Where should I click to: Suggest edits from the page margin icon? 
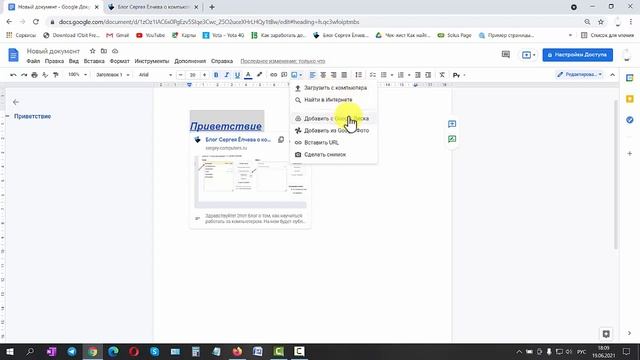coord(452,139)
